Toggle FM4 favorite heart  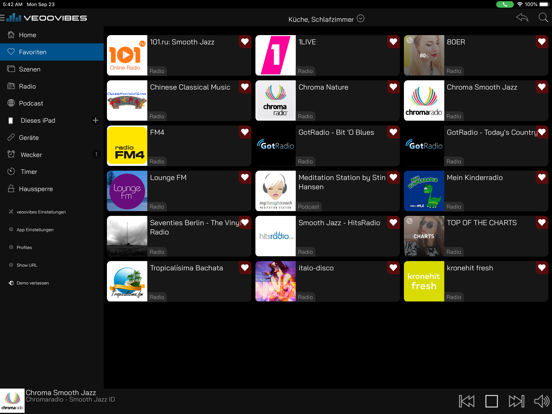pyautogui.click(x=245, y=132)
